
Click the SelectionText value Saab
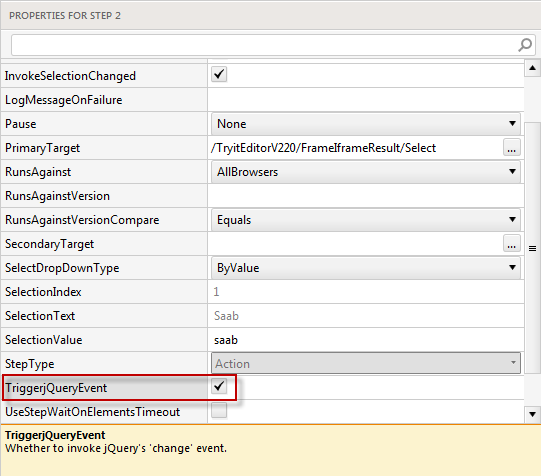pyautogui.click(x=226, y=316)
